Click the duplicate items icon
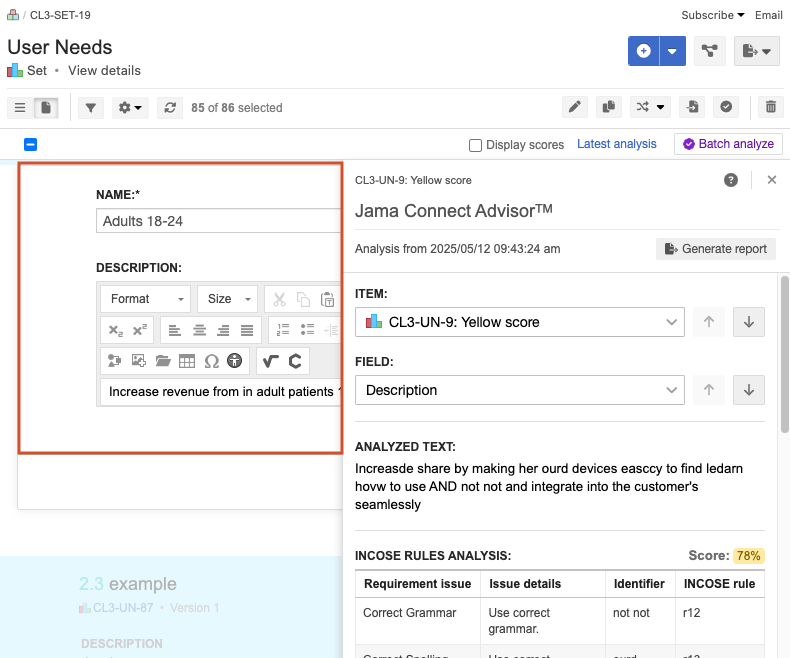This screenshot has height=658, width=790. (607, 107)
